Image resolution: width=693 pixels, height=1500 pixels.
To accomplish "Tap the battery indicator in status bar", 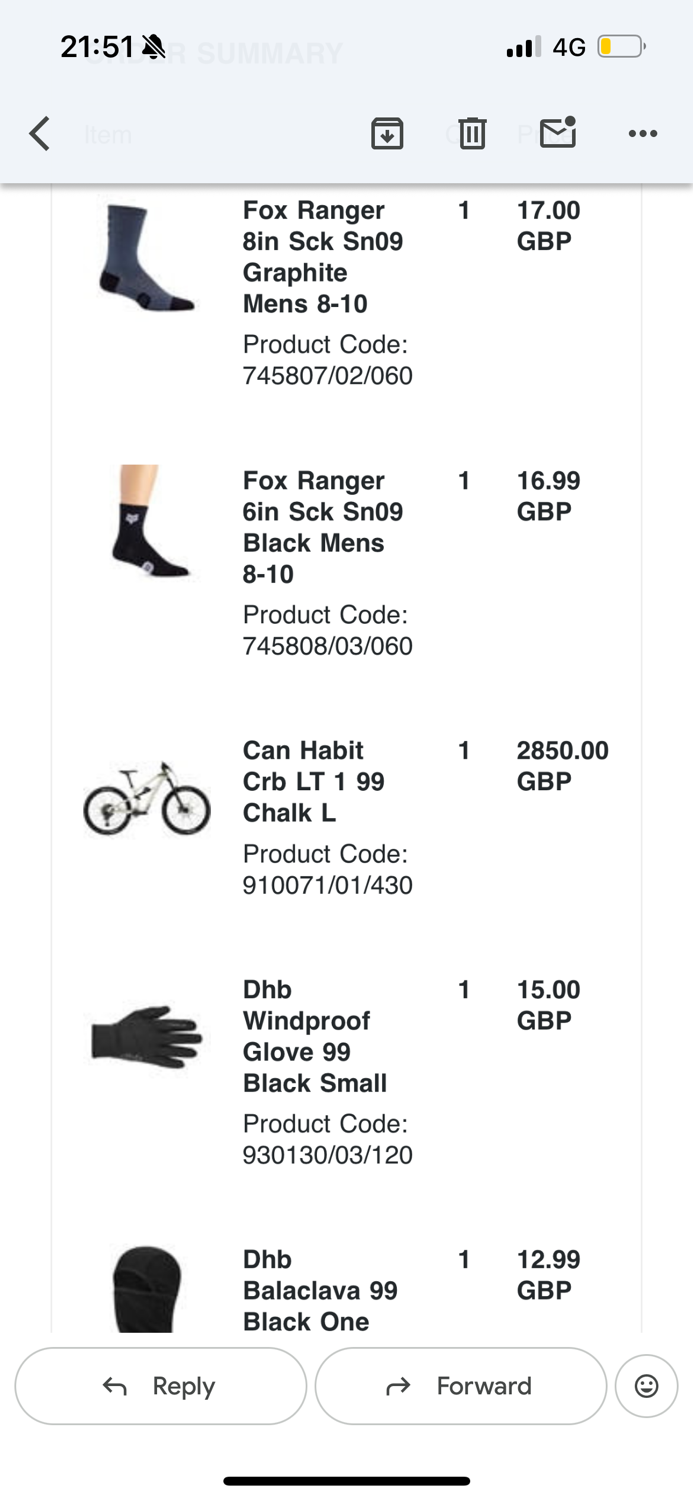I will click(x=621, y=47).
